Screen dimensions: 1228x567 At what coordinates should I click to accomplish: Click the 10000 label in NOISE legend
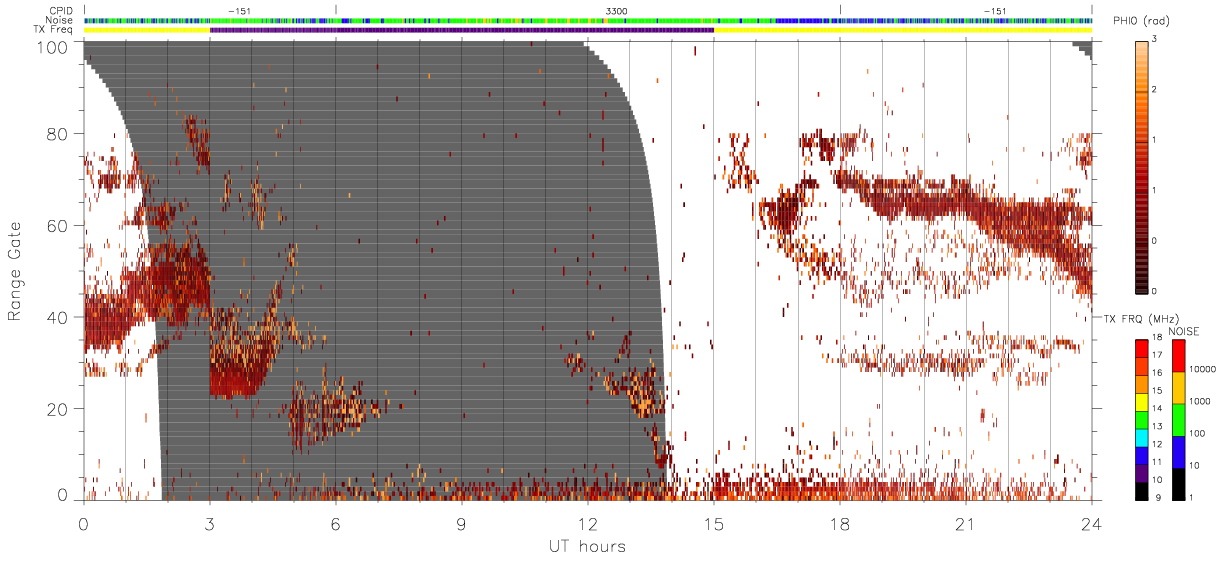point(1205,370)
